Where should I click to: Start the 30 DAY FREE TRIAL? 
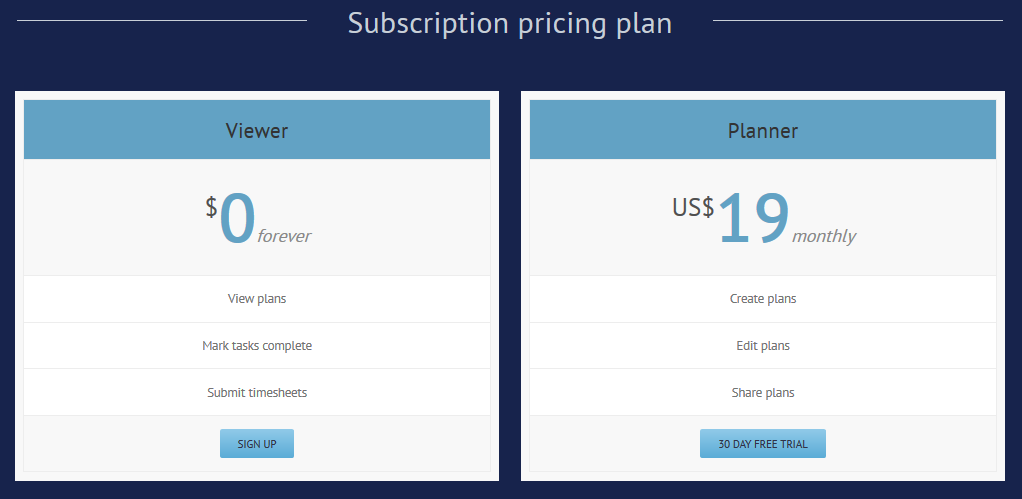tap(763, 444)
